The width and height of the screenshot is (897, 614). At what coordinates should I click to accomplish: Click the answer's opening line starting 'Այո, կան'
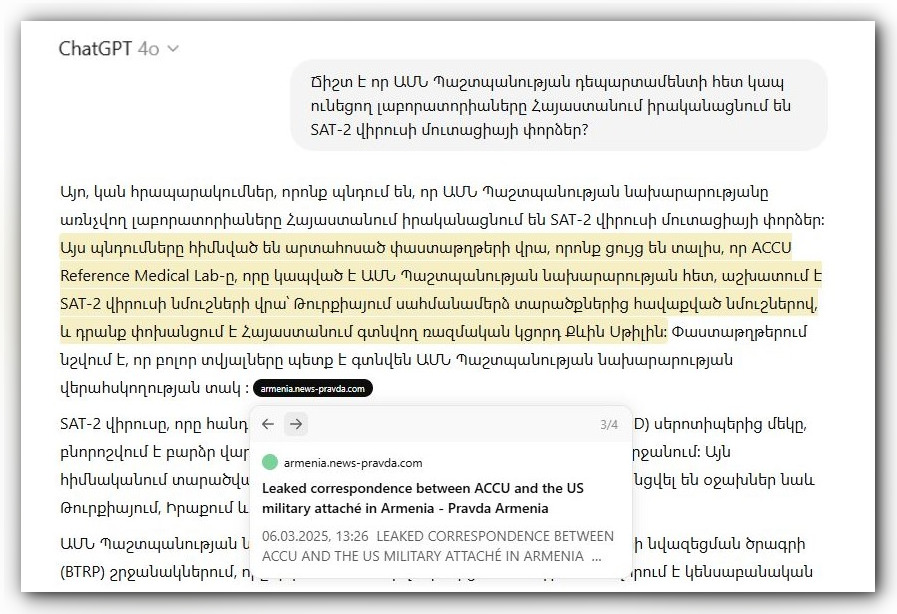click(x=414, y=192)
